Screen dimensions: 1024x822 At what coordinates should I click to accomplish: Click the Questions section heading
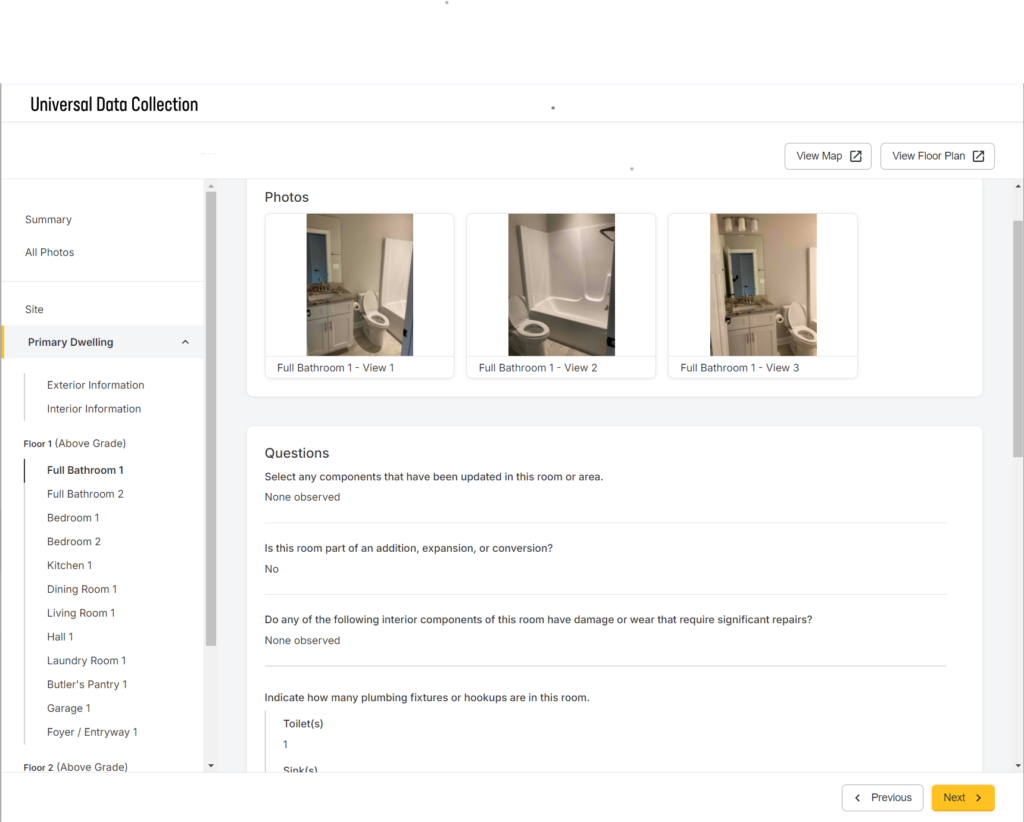296,453
